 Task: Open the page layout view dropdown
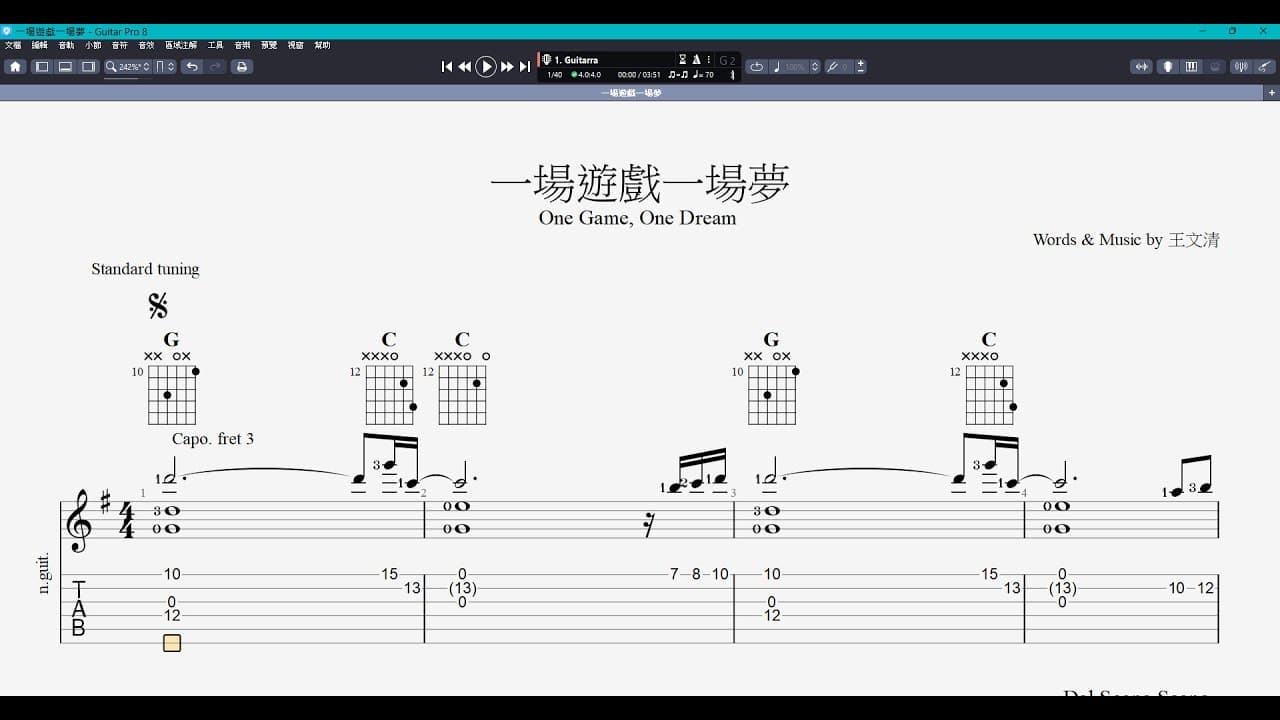(x=165, y=67)
